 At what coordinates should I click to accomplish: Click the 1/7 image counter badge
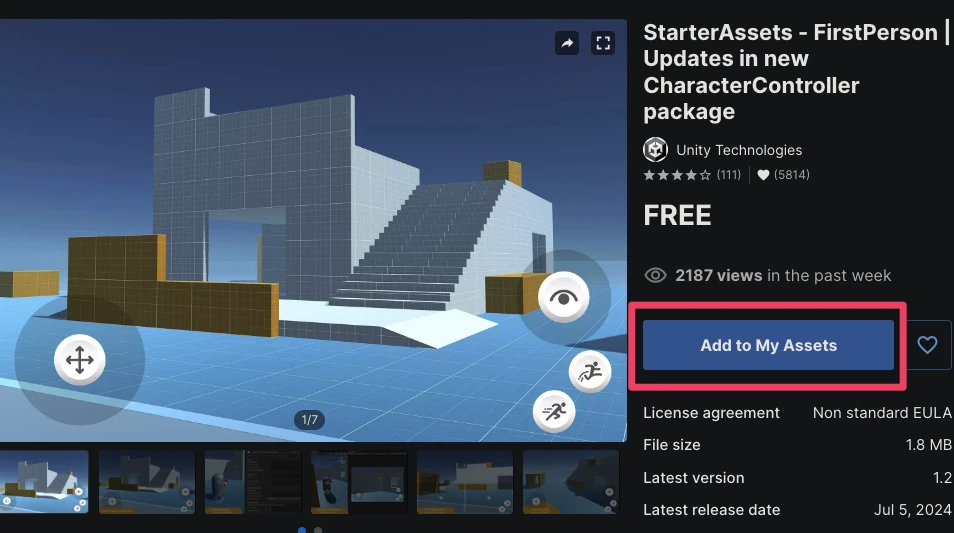click(x=309, y=420)
